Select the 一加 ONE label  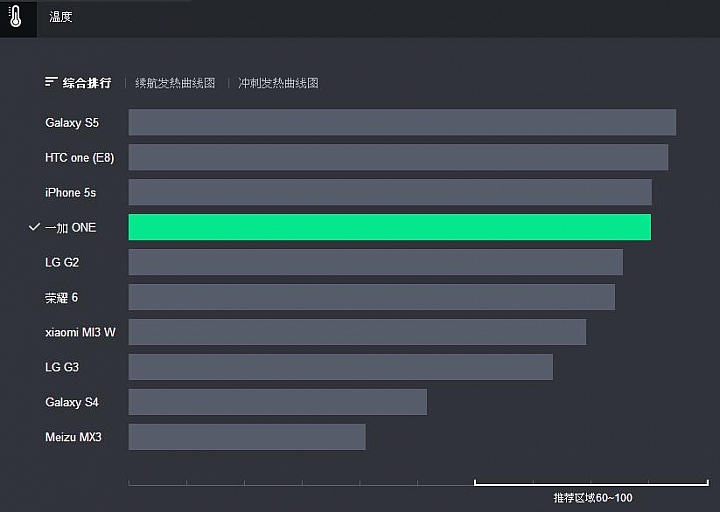tap(70, 227)
